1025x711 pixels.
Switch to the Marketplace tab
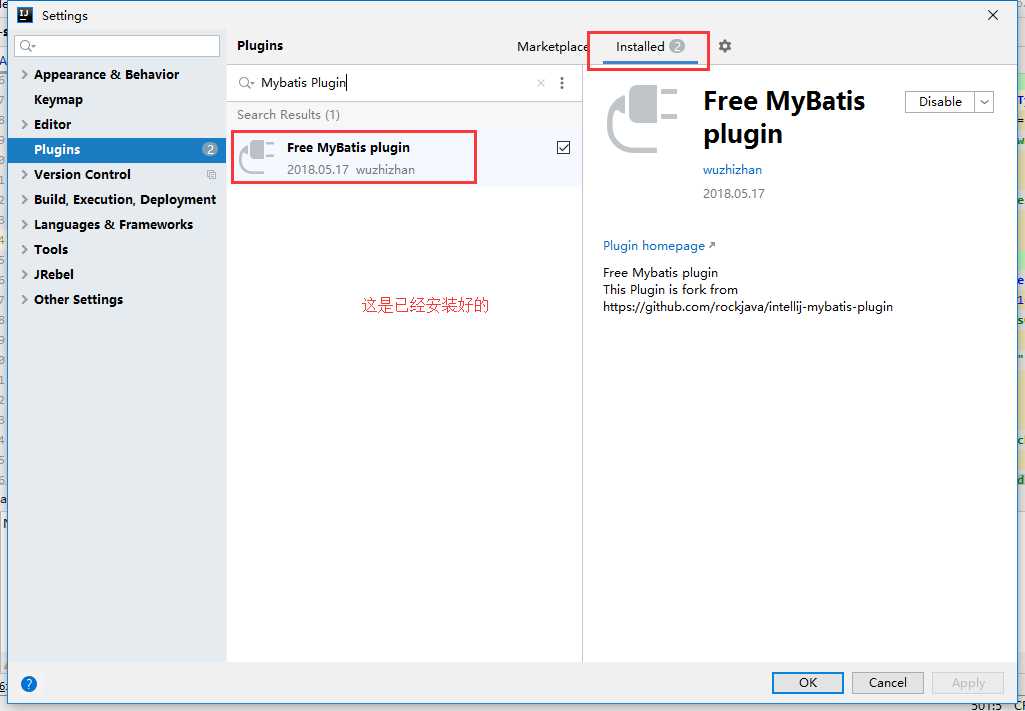(x=552, y=46)
